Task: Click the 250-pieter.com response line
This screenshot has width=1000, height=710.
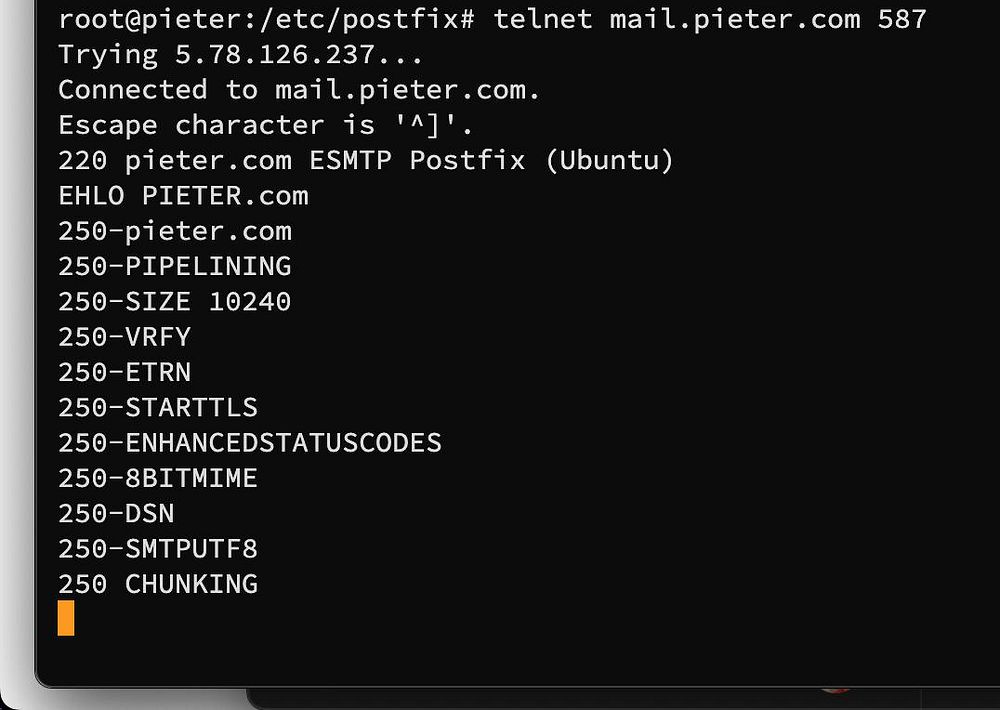Action: [x=175, y=231]
